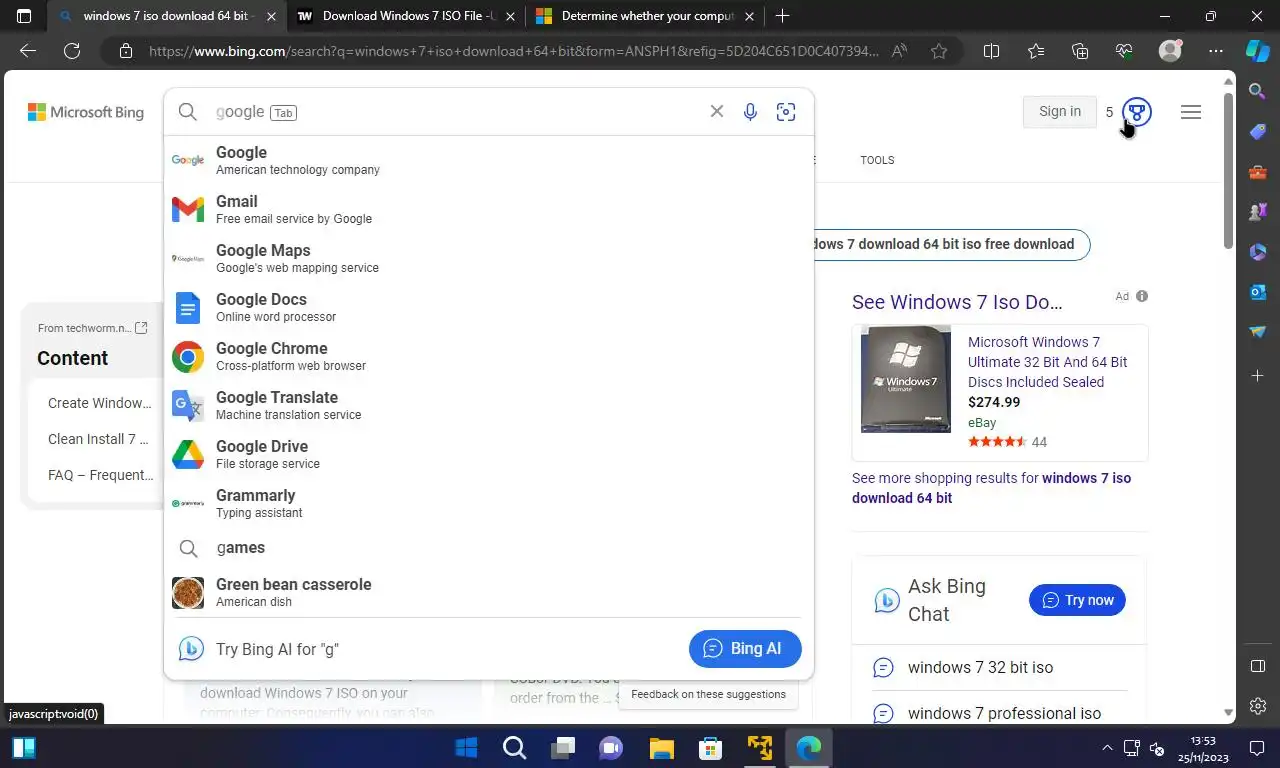This screenshot has height=768, width=1280.
Task: Open Edge profile avatar
Action: 1170,51
